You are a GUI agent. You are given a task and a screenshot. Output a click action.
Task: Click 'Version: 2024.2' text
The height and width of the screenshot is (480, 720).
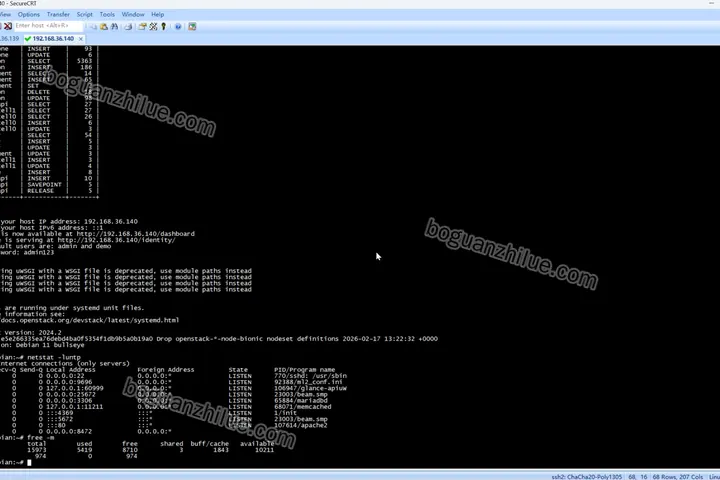coord(31,333)
